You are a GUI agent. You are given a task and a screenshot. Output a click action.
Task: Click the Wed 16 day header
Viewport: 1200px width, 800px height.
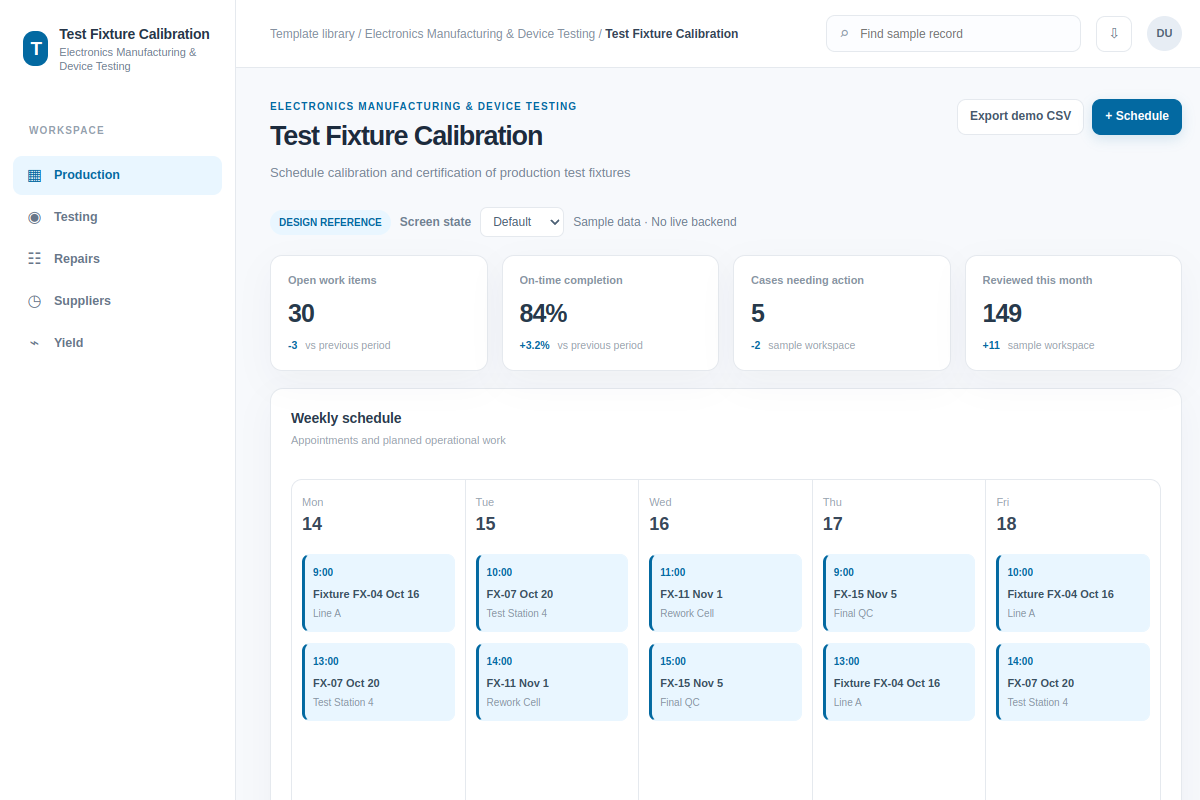coord(660,515)
